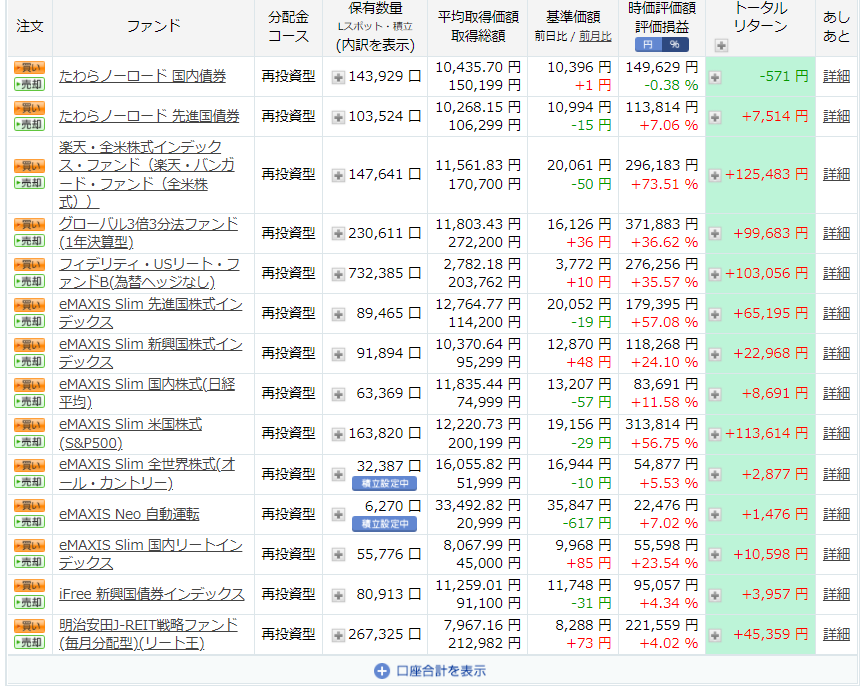Switch 評価損益 display to 円
Screen dimensions: 863x697
tap(648, 45)
